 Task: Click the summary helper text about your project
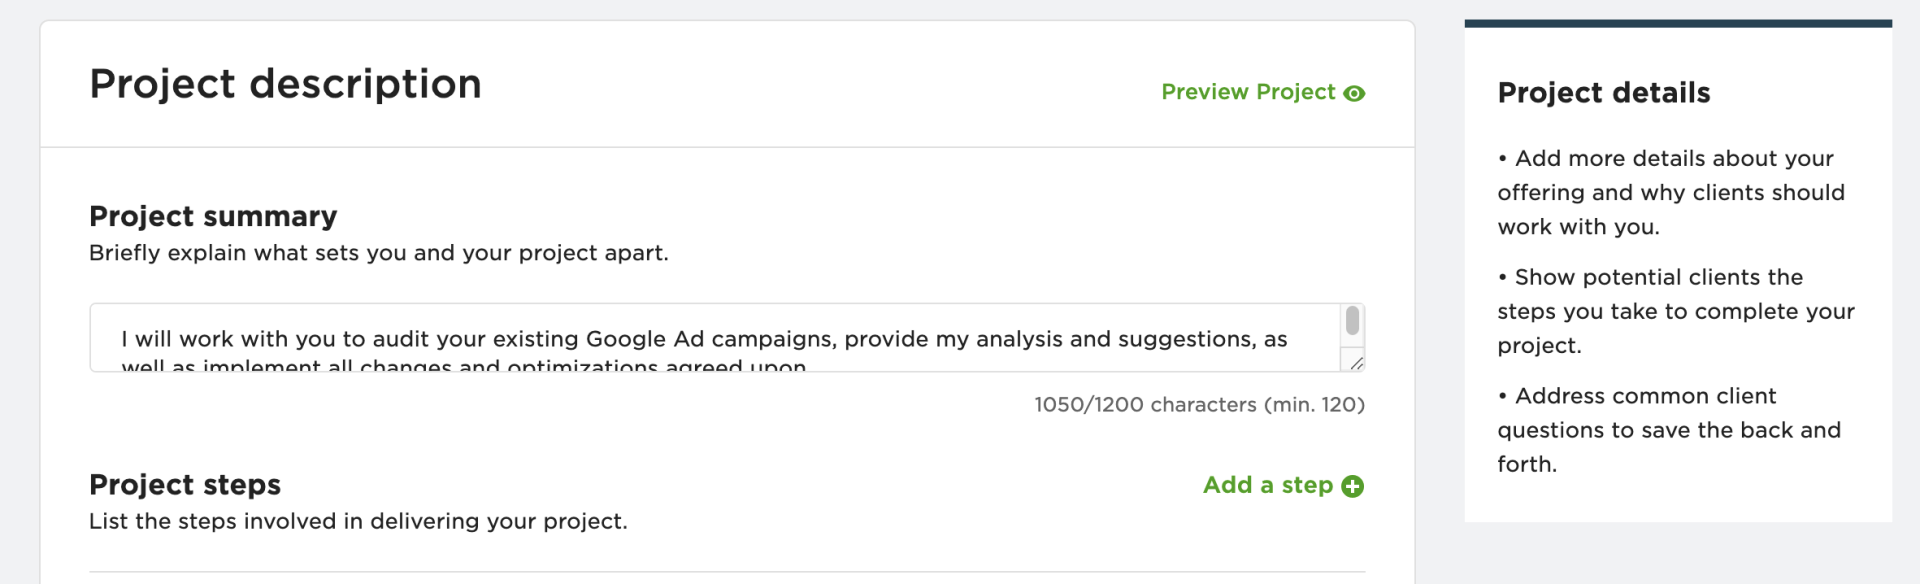click(380, 253)
